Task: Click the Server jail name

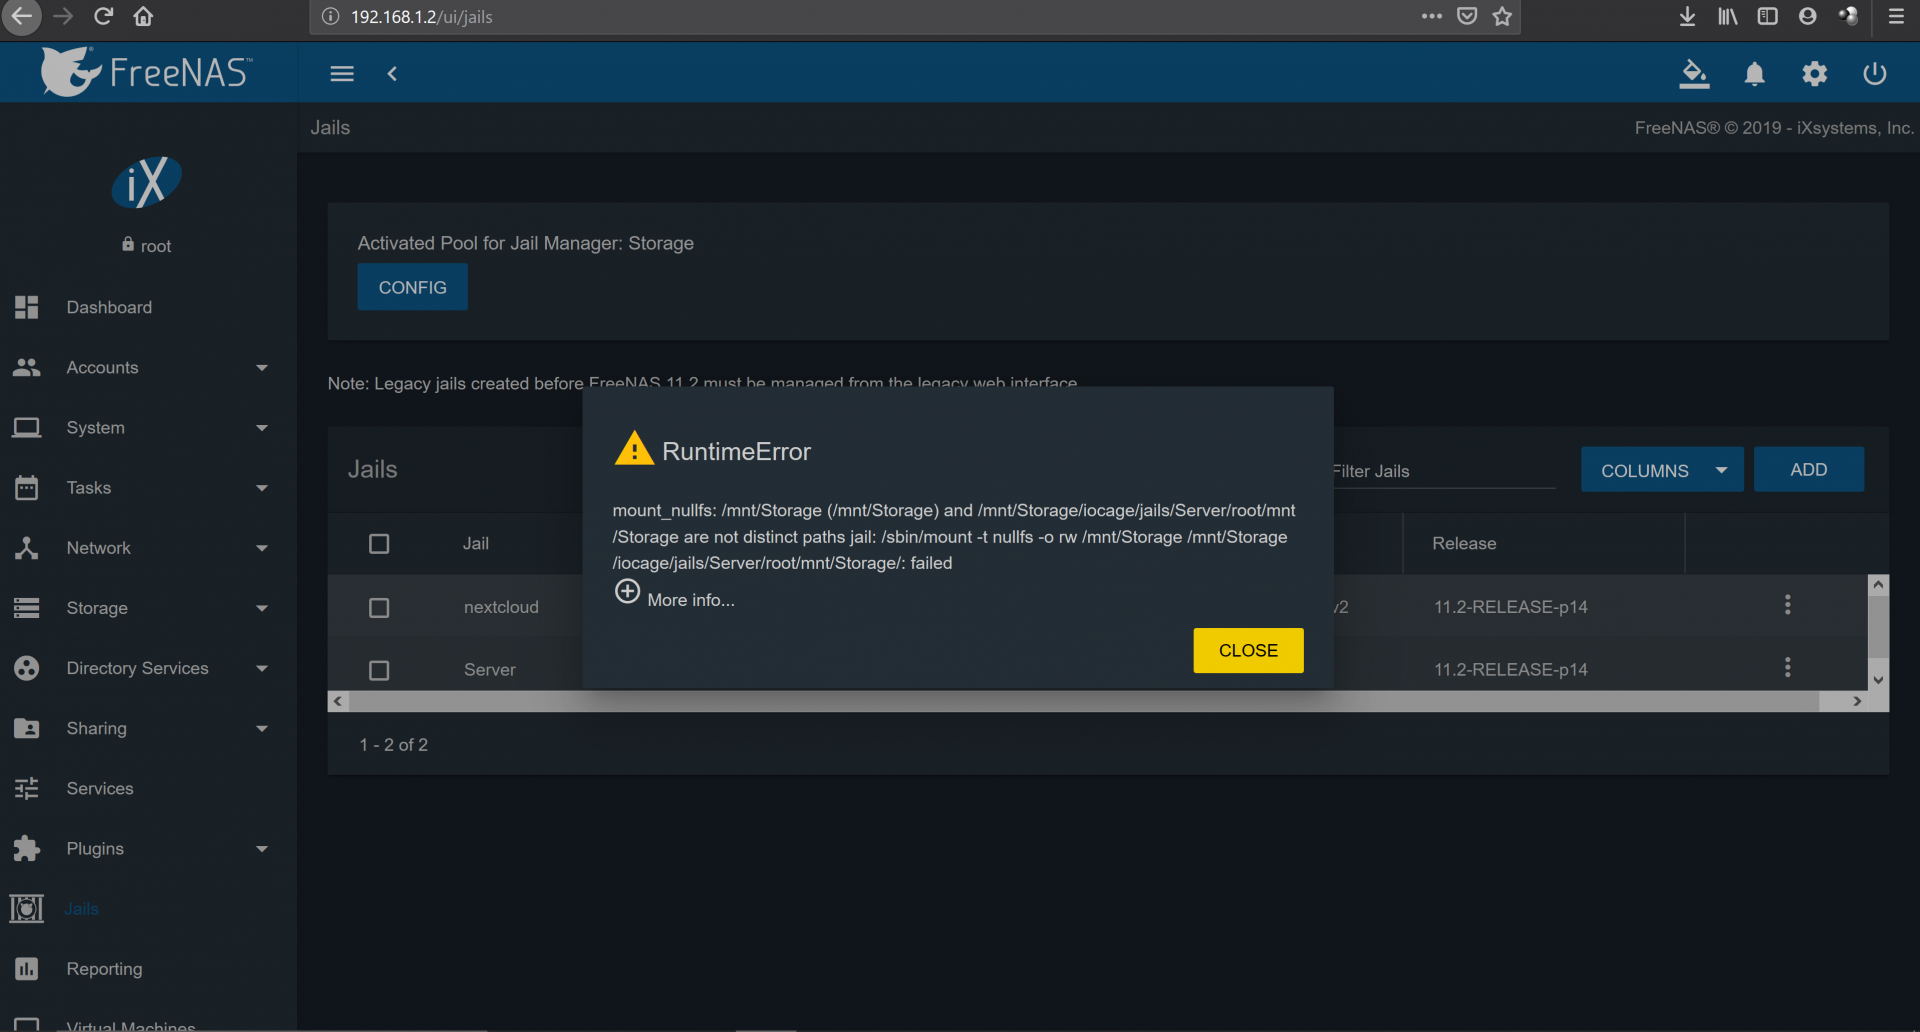Action: (489, 670)
